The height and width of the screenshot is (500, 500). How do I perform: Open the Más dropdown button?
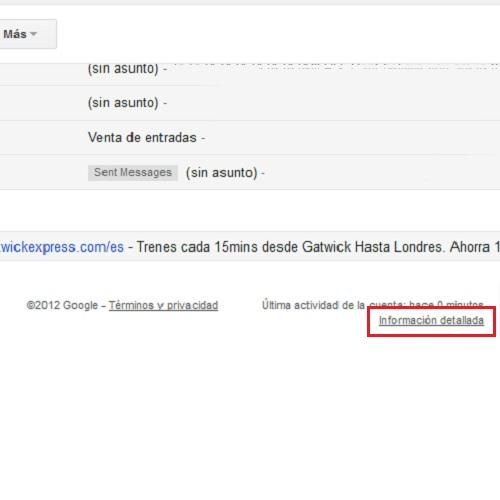pos(27,34)
